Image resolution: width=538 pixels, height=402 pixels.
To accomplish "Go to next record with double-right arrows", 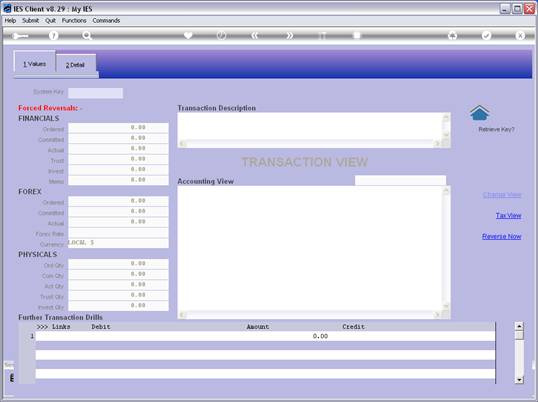I will pyautogui.click(x=289, y=35).
